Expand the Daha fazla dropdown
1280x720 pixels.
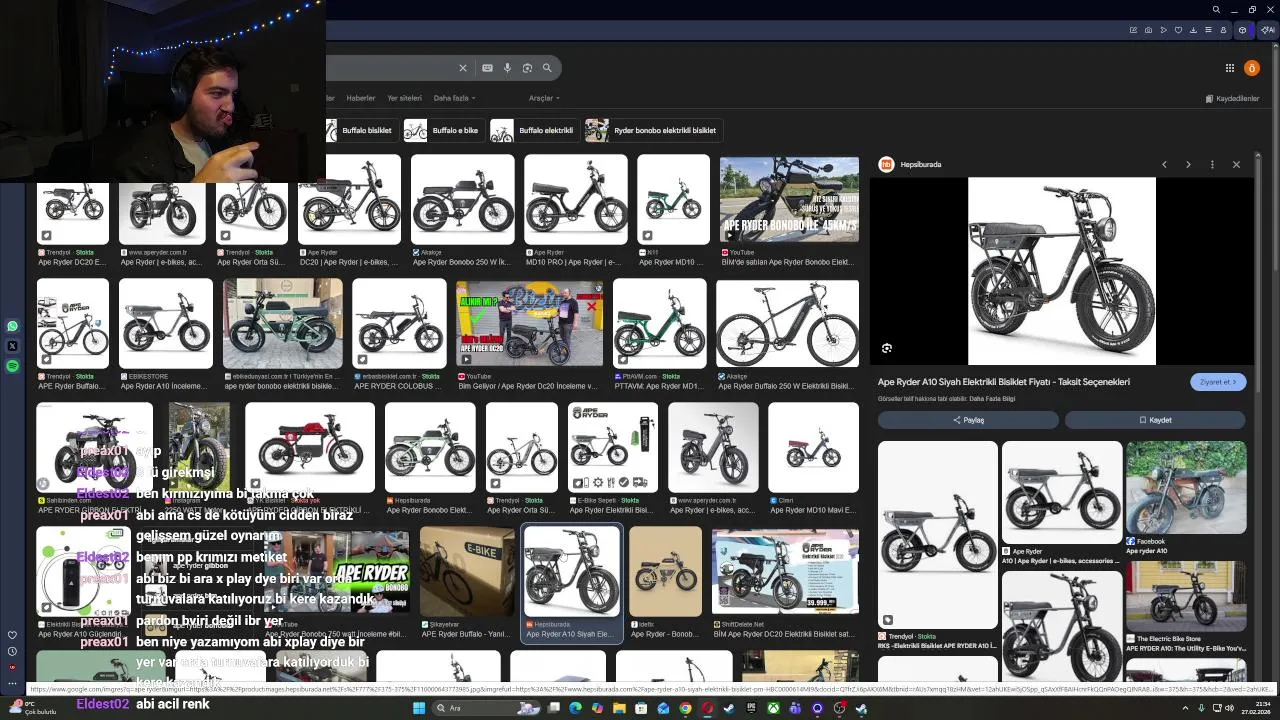[x=454, y=98]
